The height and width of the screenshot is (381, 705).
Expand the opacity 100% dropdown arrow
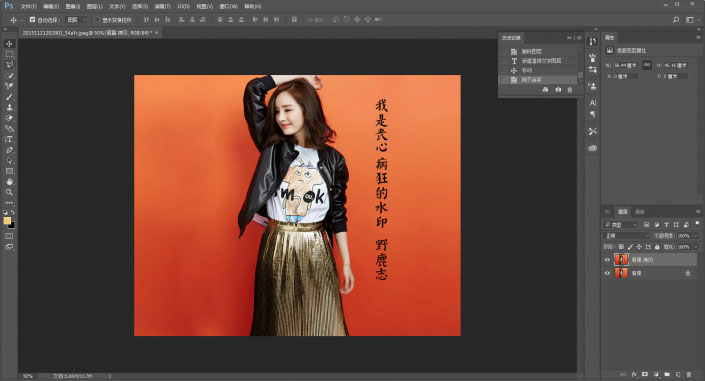click(x=696, y=236)
